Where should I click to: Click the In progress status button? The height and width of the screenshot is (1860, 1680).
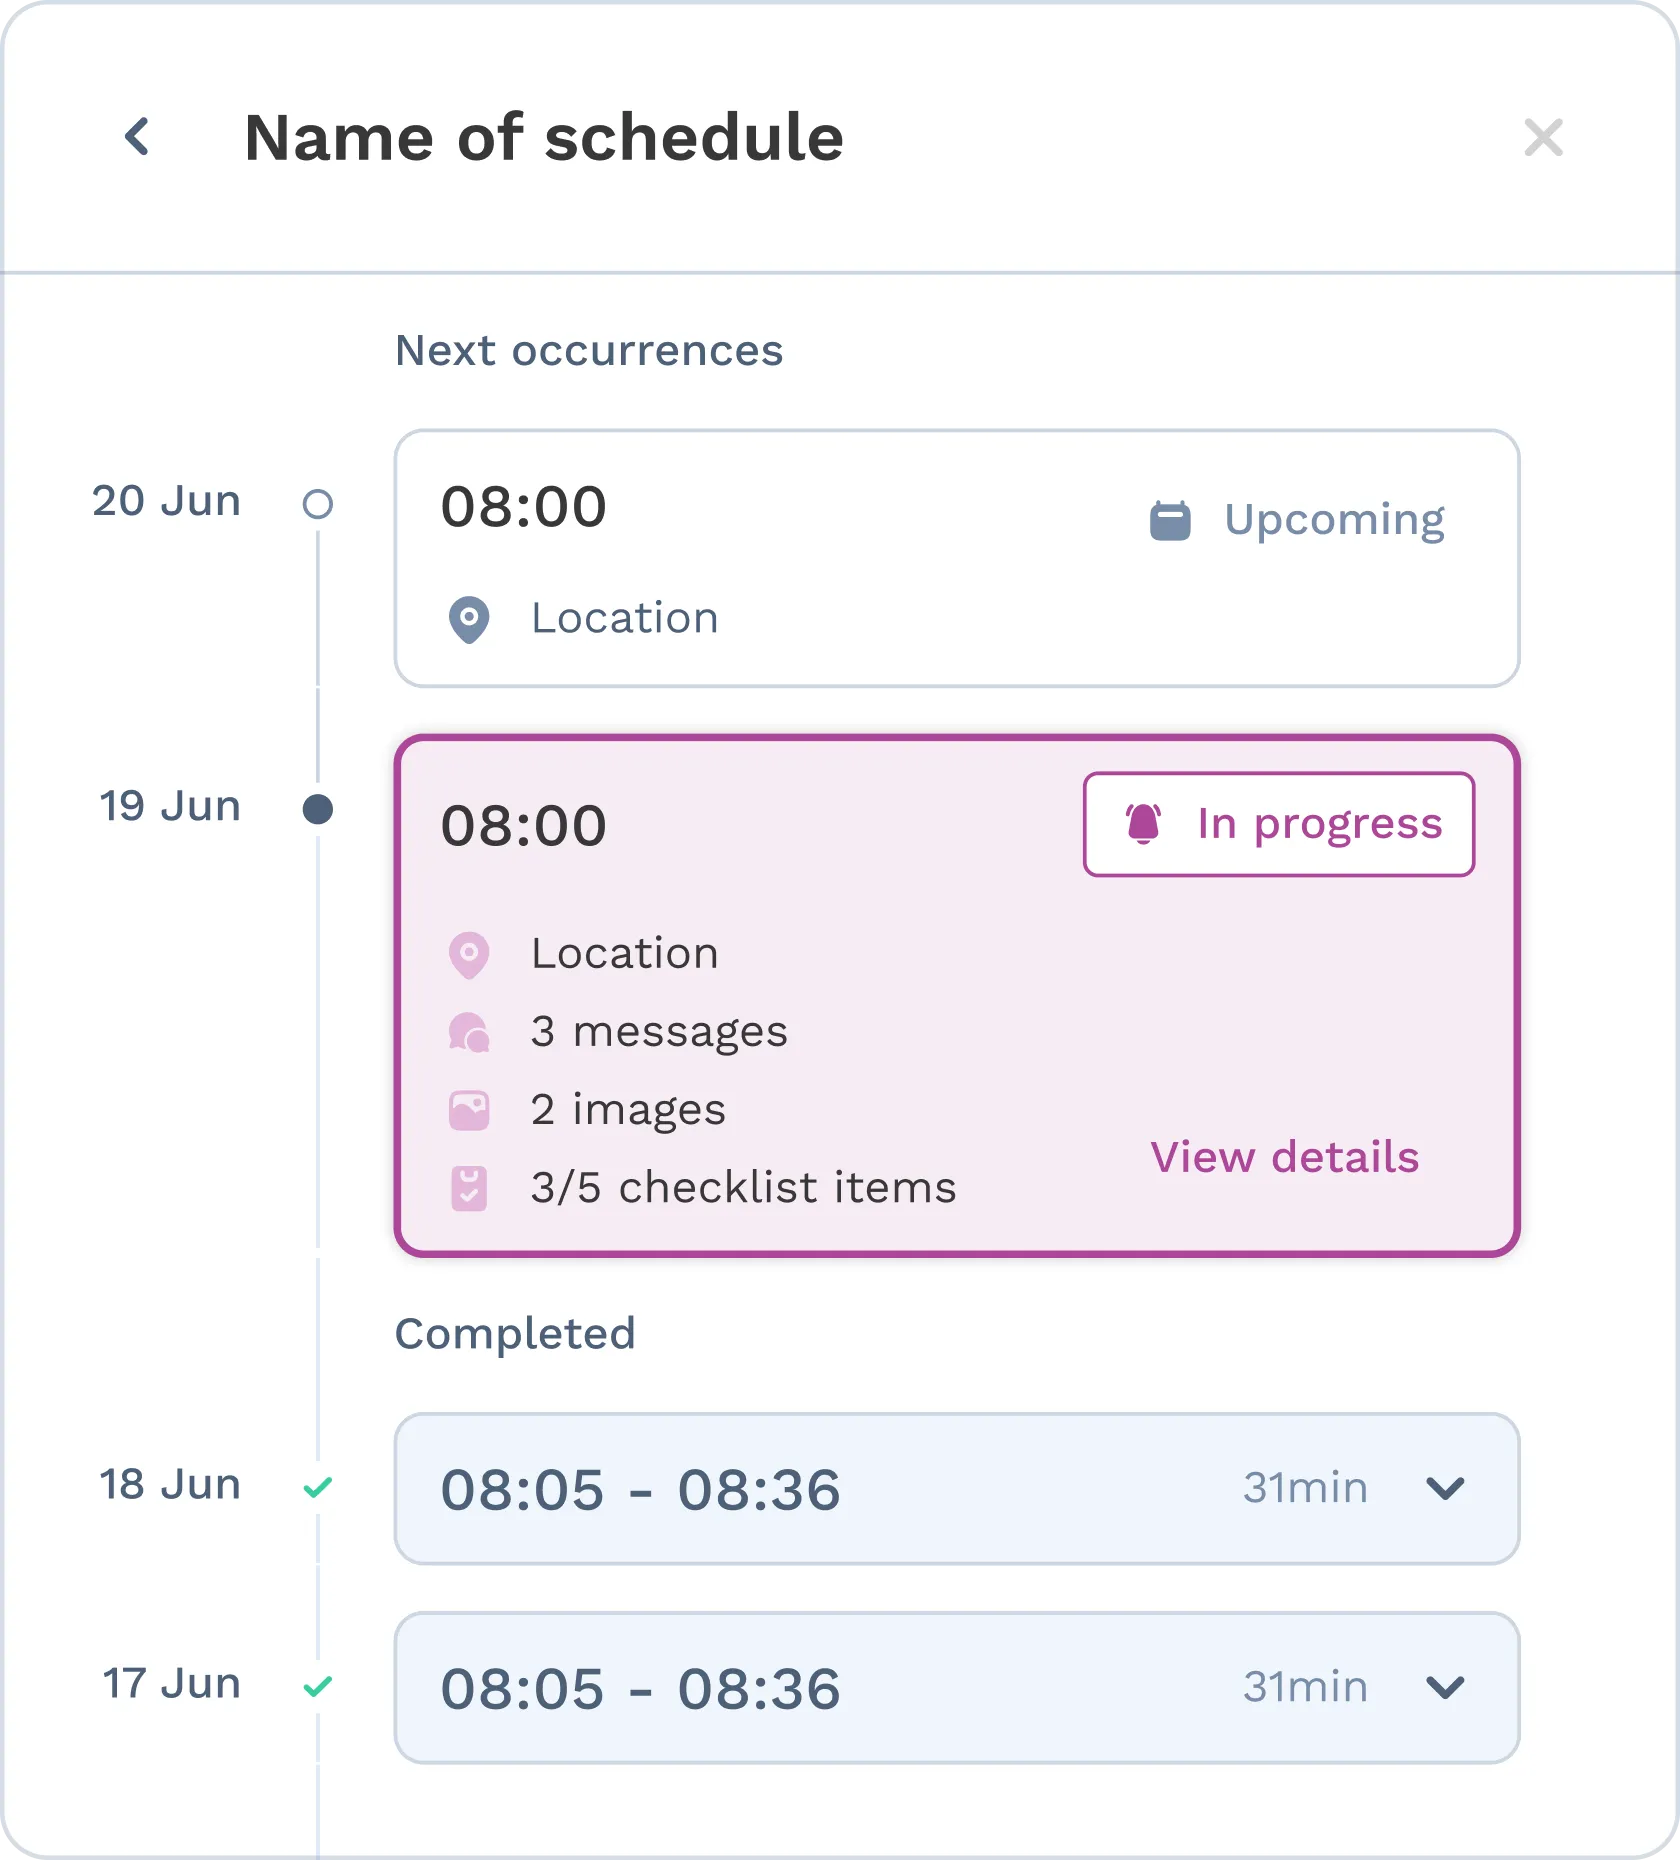click(1279, 824)
